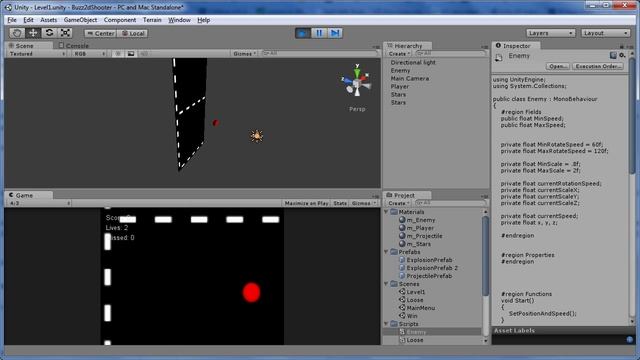Screen dimensions: 640x360
Task: Open the Textured draw mode dropdown
Action: click(x=37, y=54)
